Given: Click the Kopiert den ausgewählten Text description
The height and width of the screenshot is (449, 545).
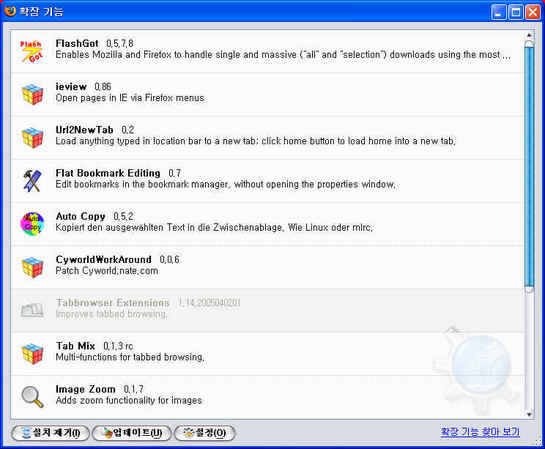Looking at the screenshot, I should coord(214,227).
